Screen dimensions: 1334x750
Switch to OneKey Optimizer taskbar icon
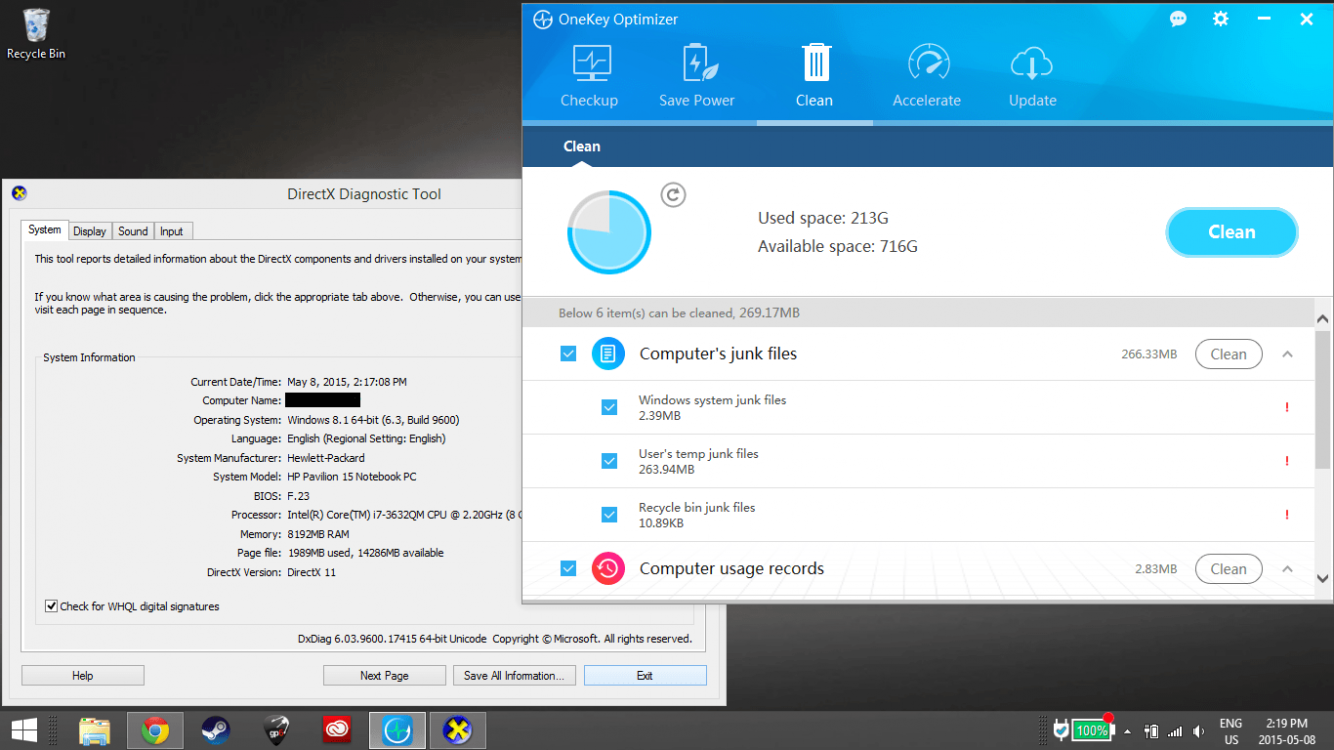click(x=397, y=731)
